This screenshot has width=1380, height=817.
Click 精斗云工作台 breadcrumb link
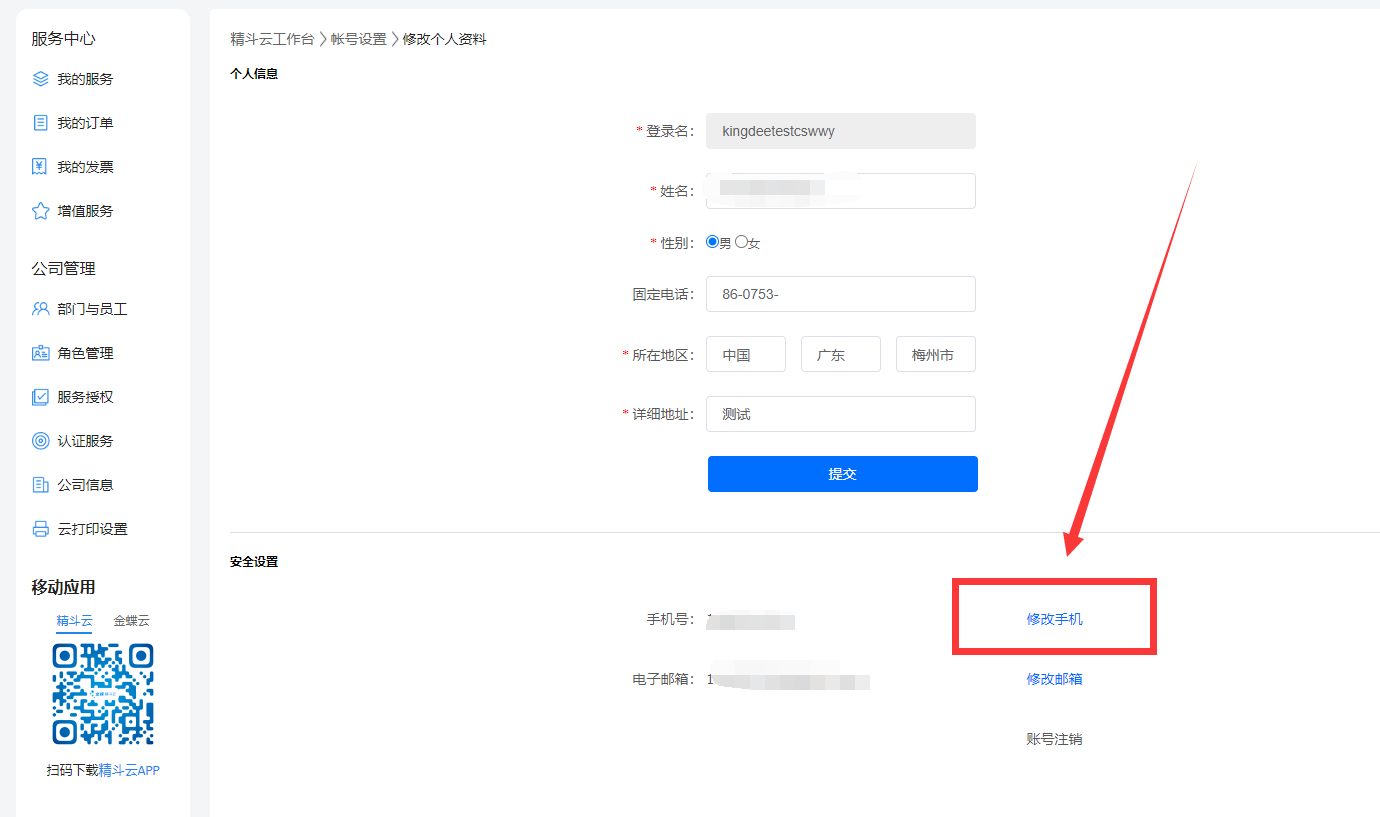pyautogui.click(x=272, y=39)
